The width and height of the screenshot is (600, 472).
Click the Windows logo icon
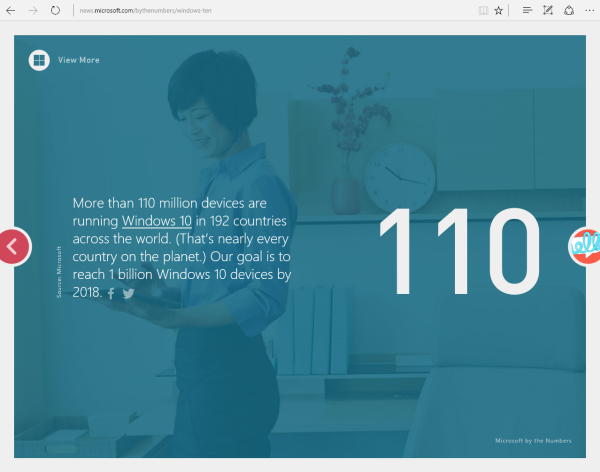tap(39, 60)
